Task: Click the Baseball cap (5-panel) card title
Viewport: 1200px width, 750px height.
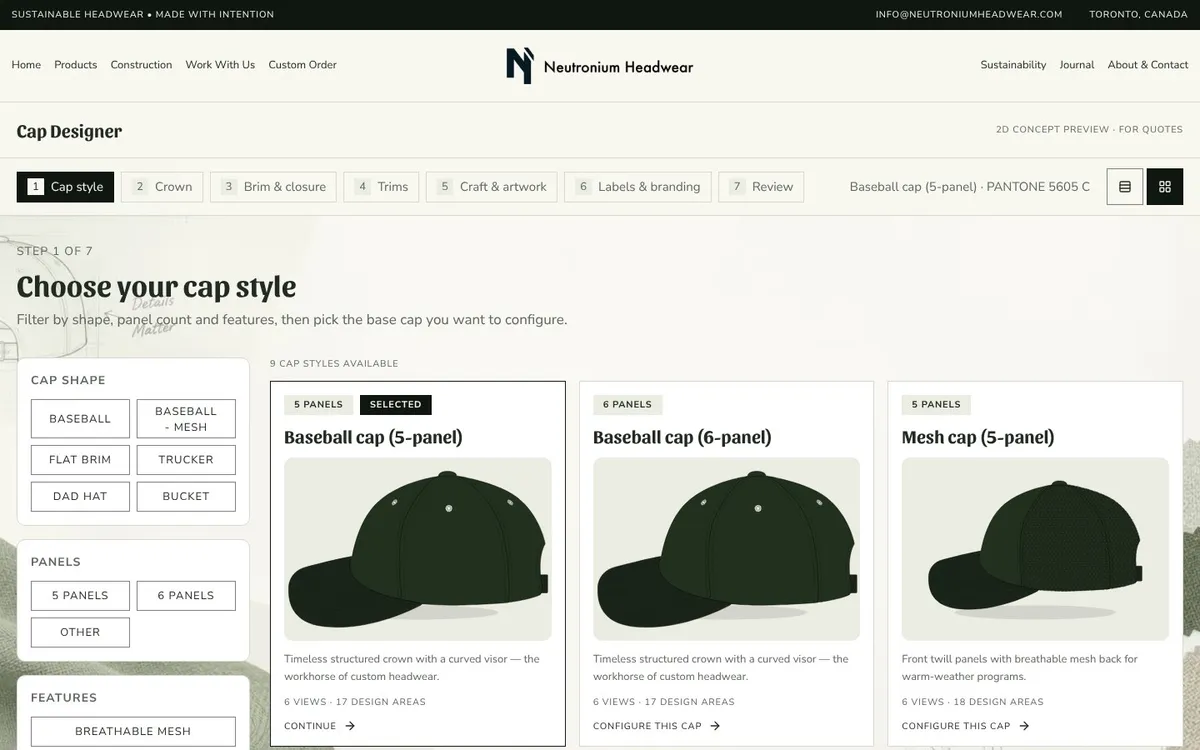Action: tap(373, 437)
